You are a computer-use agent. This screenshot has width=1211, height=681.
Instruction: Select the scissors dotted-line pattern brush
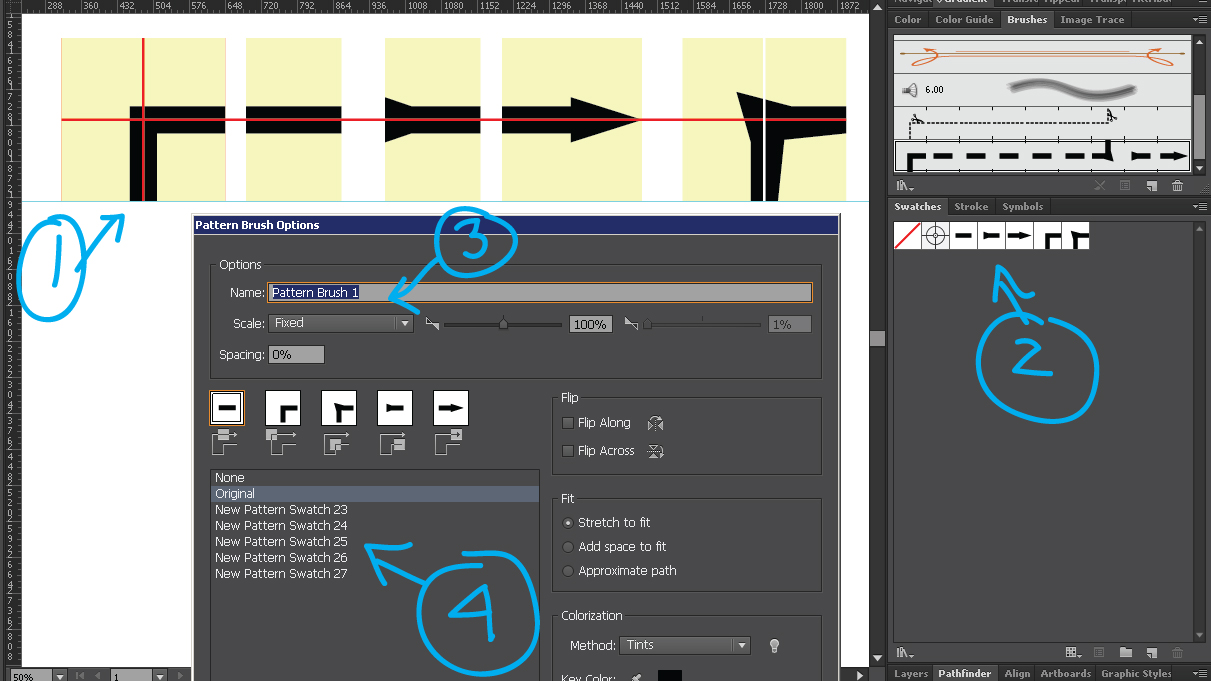click(1042, 122)
